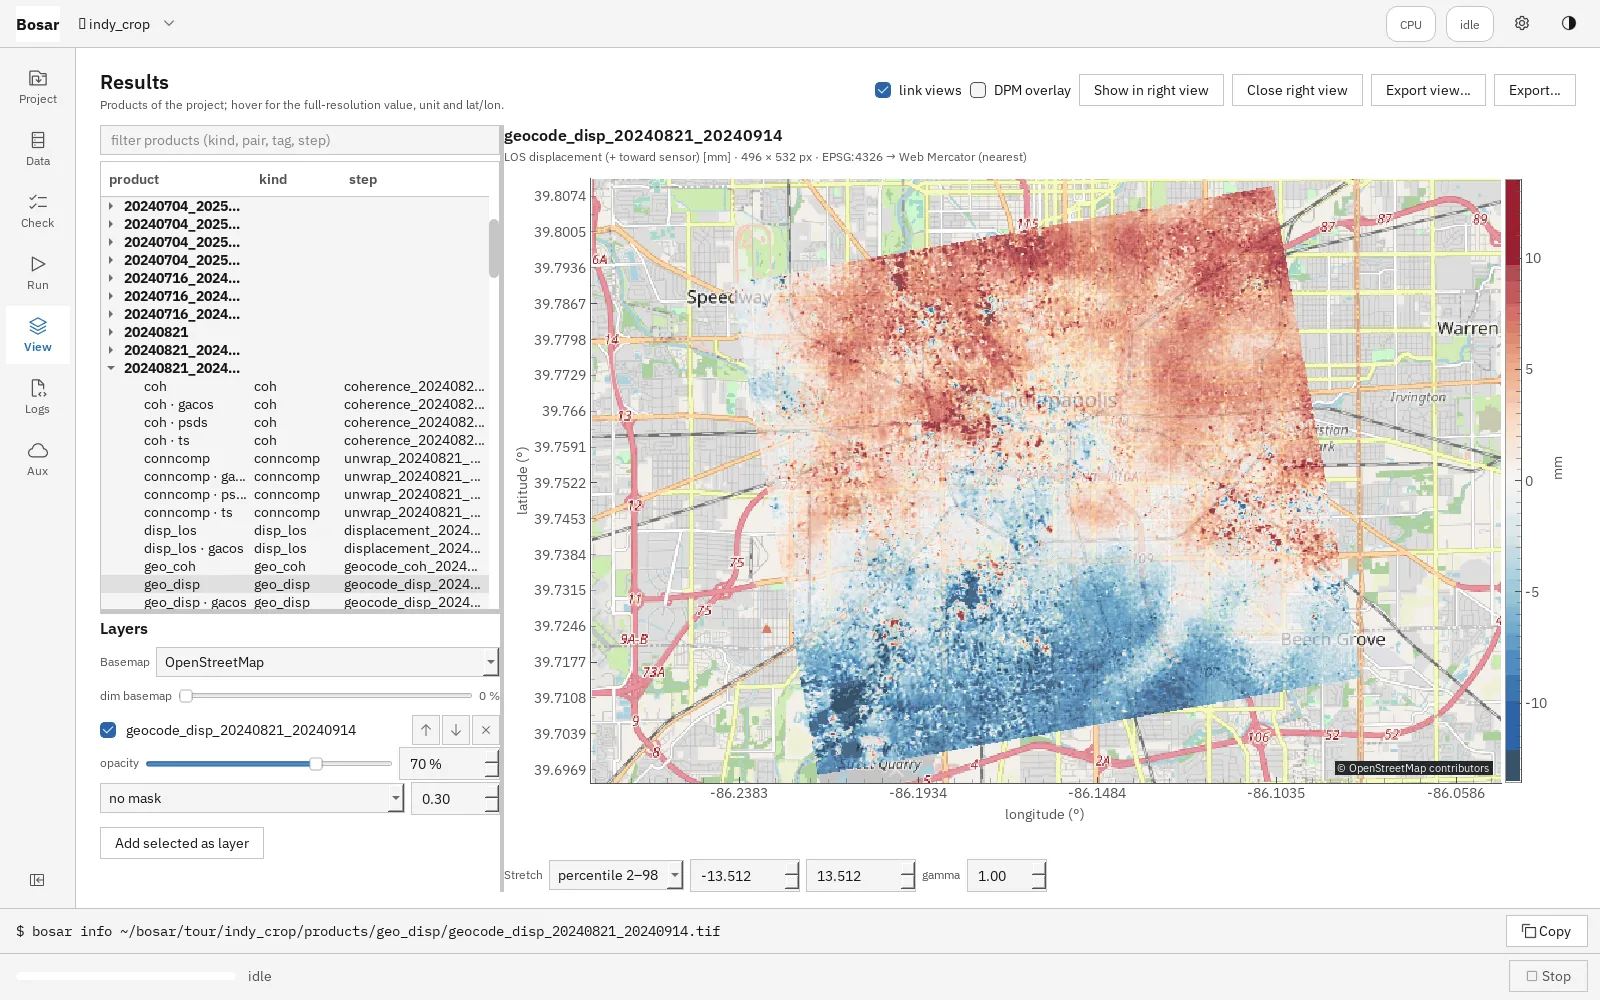The width and height of the screenshot is (1600, 1000).
Task: Open the Logs sidebar section
Action: coord(38,396)
